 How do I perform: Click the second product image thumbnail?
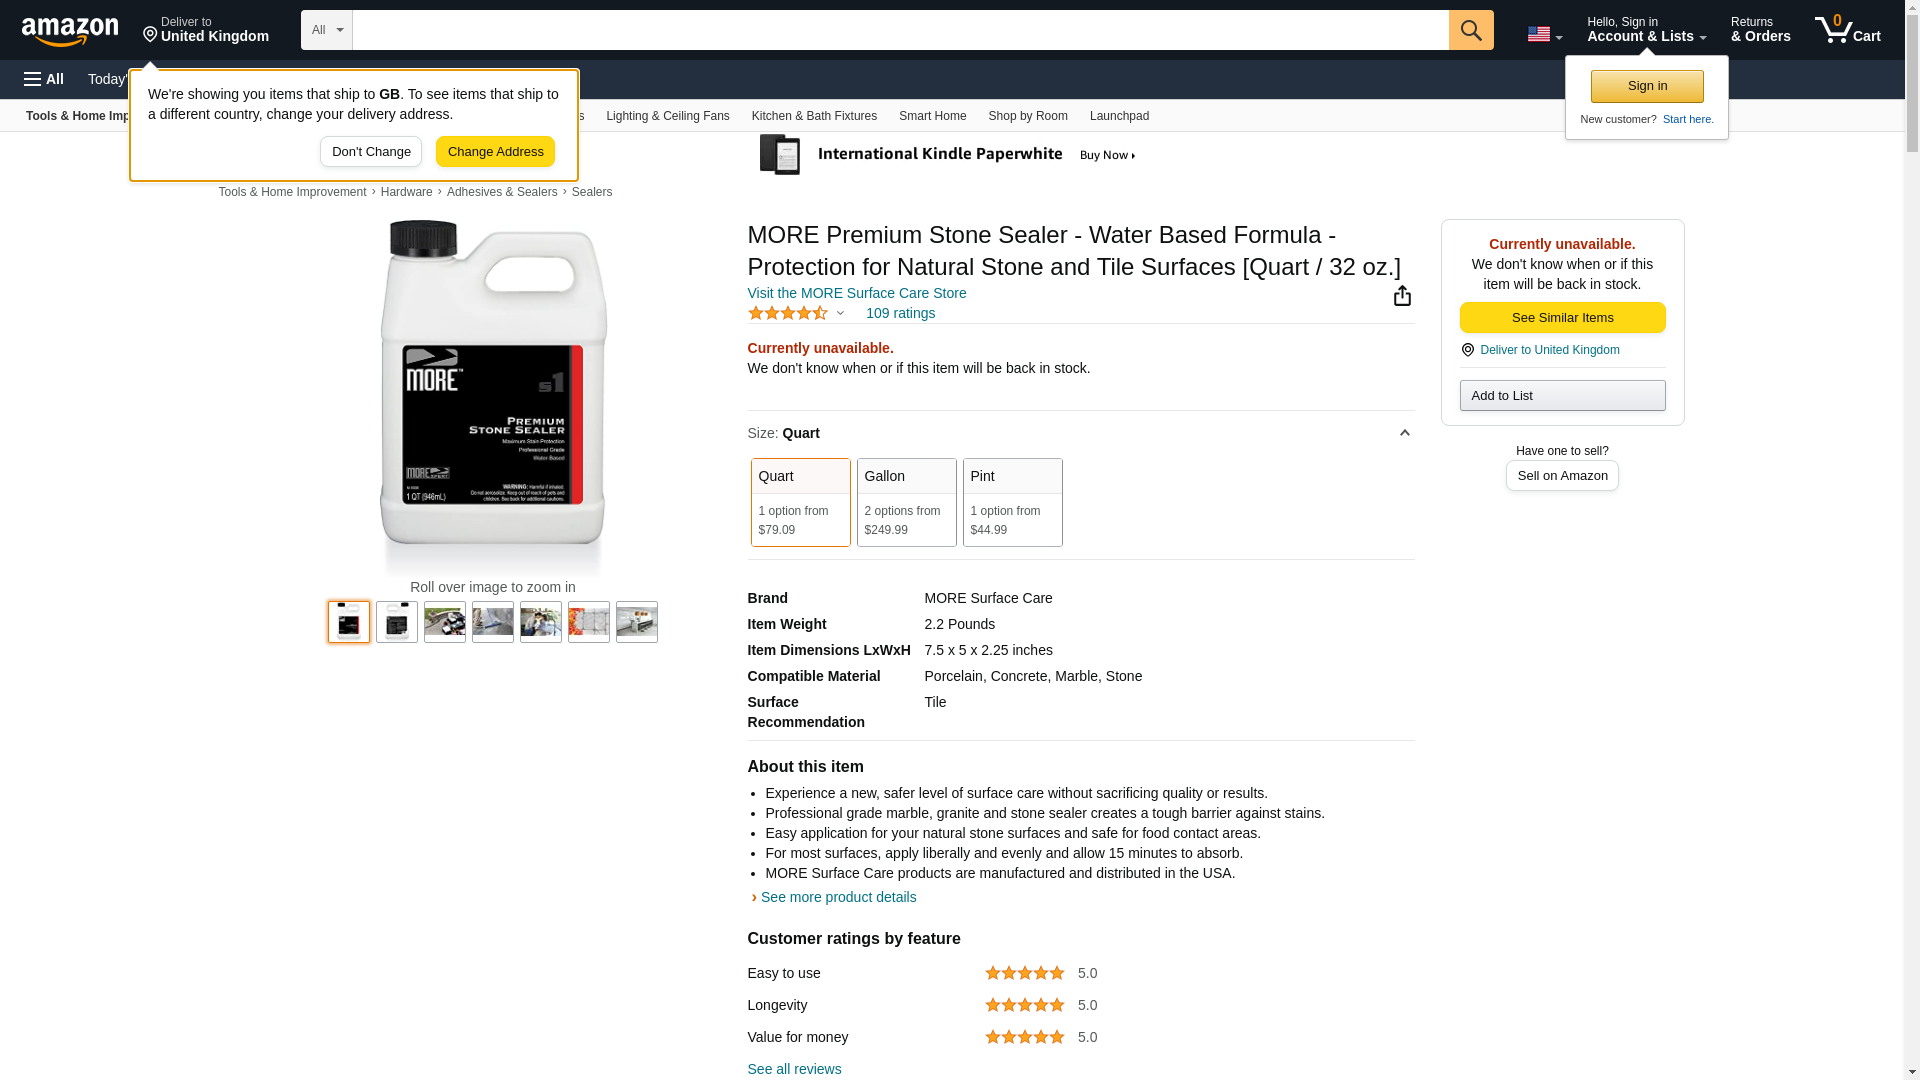tap(397, 622)
